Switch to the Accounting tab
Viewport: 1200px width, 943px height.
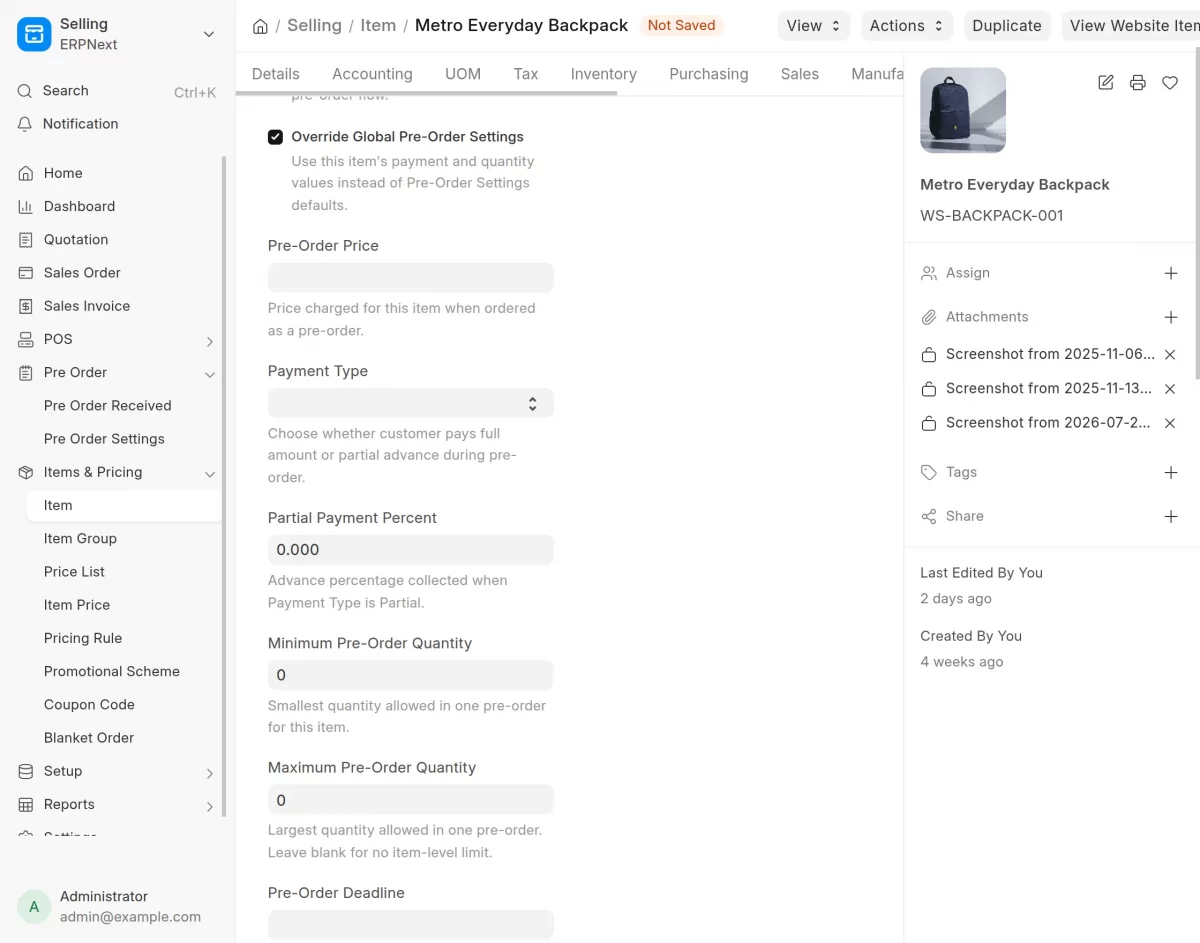tap(372, 74)
